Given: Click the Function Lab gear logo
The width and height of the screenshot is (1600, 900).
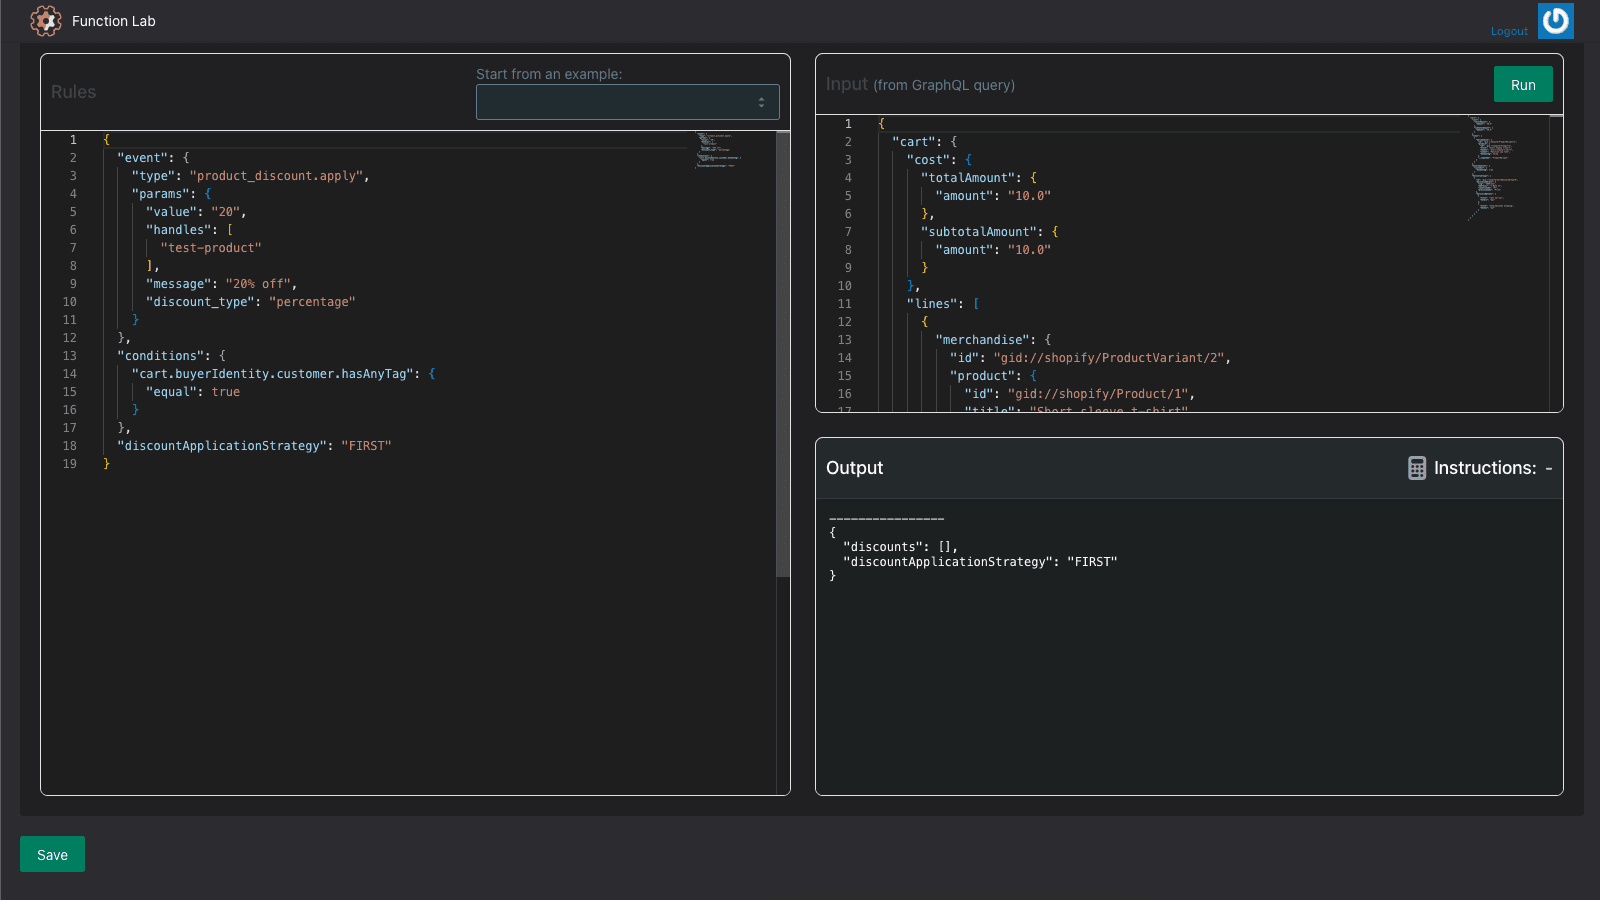Looking at the screenshot, I should (x=46, y=21).
